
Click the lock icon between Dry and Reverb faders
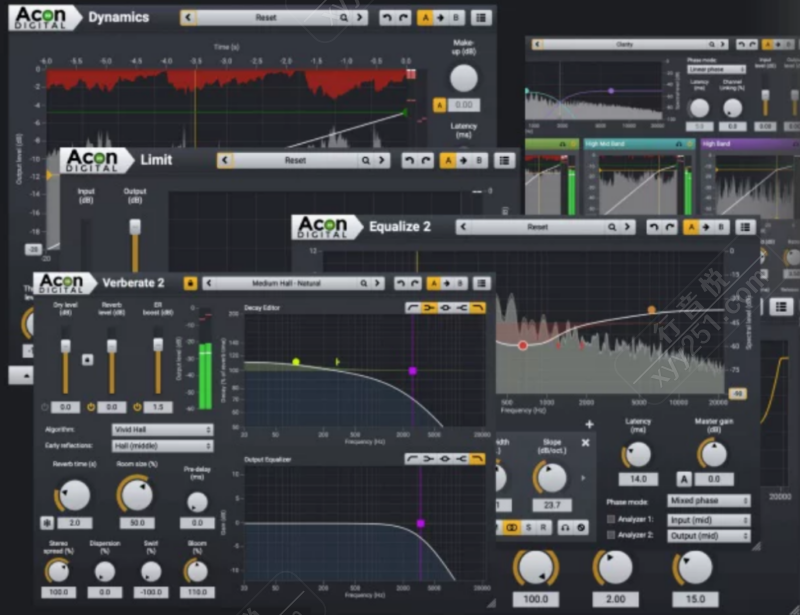87,360
